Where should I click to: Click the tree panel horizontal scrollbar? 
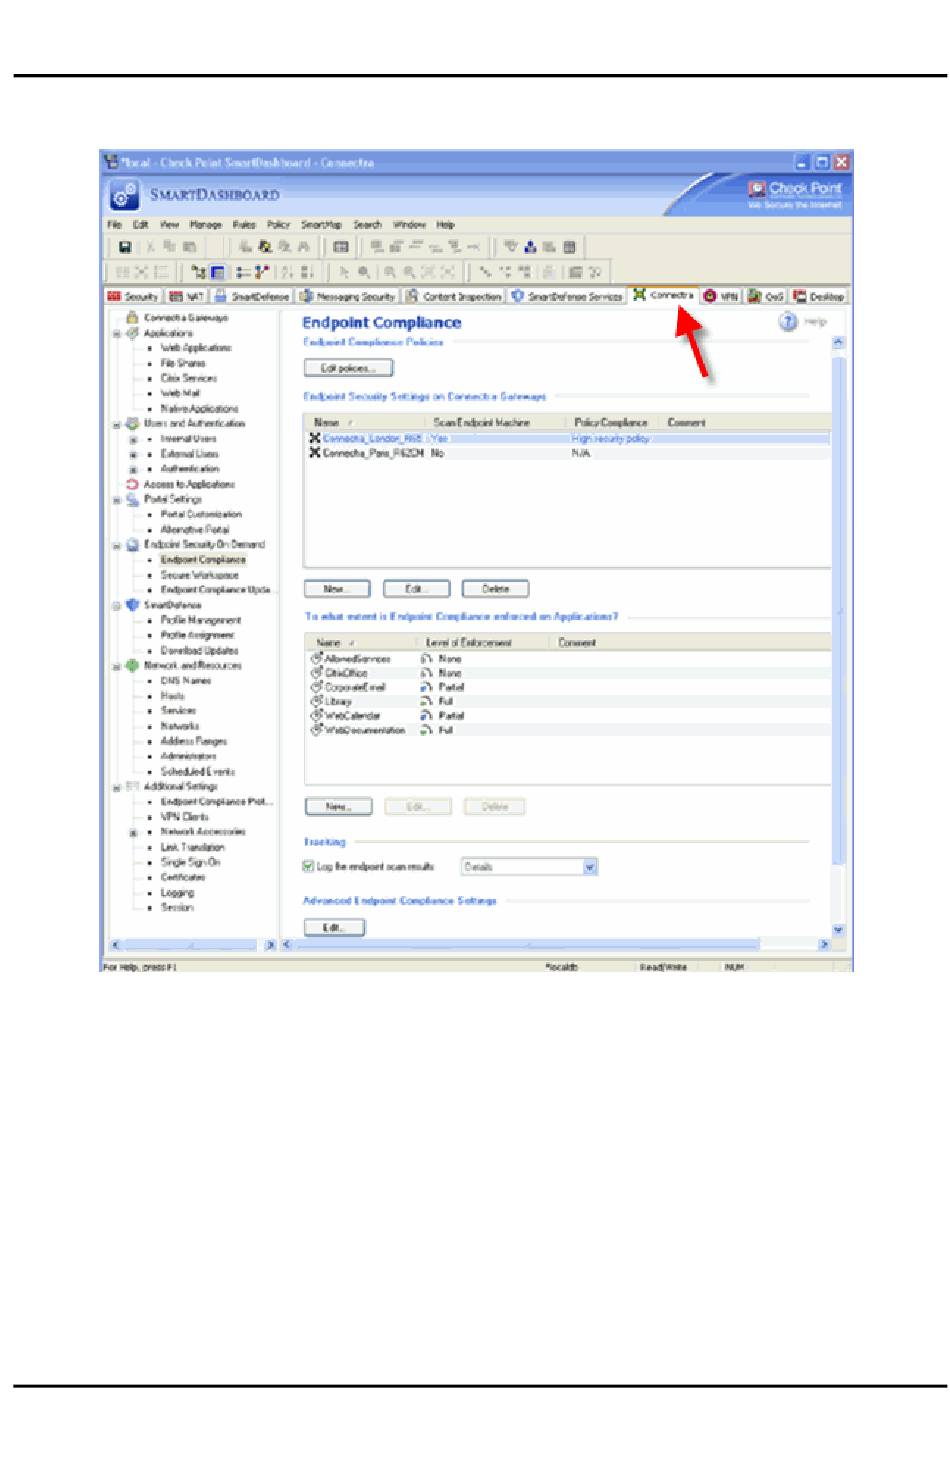[x=193, y=944]
